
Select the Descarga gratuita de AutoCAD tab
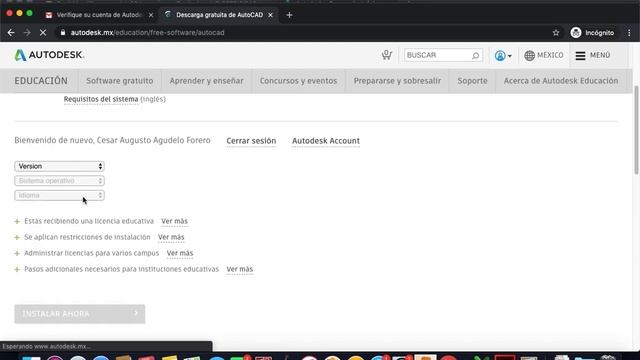coord(219,15)
